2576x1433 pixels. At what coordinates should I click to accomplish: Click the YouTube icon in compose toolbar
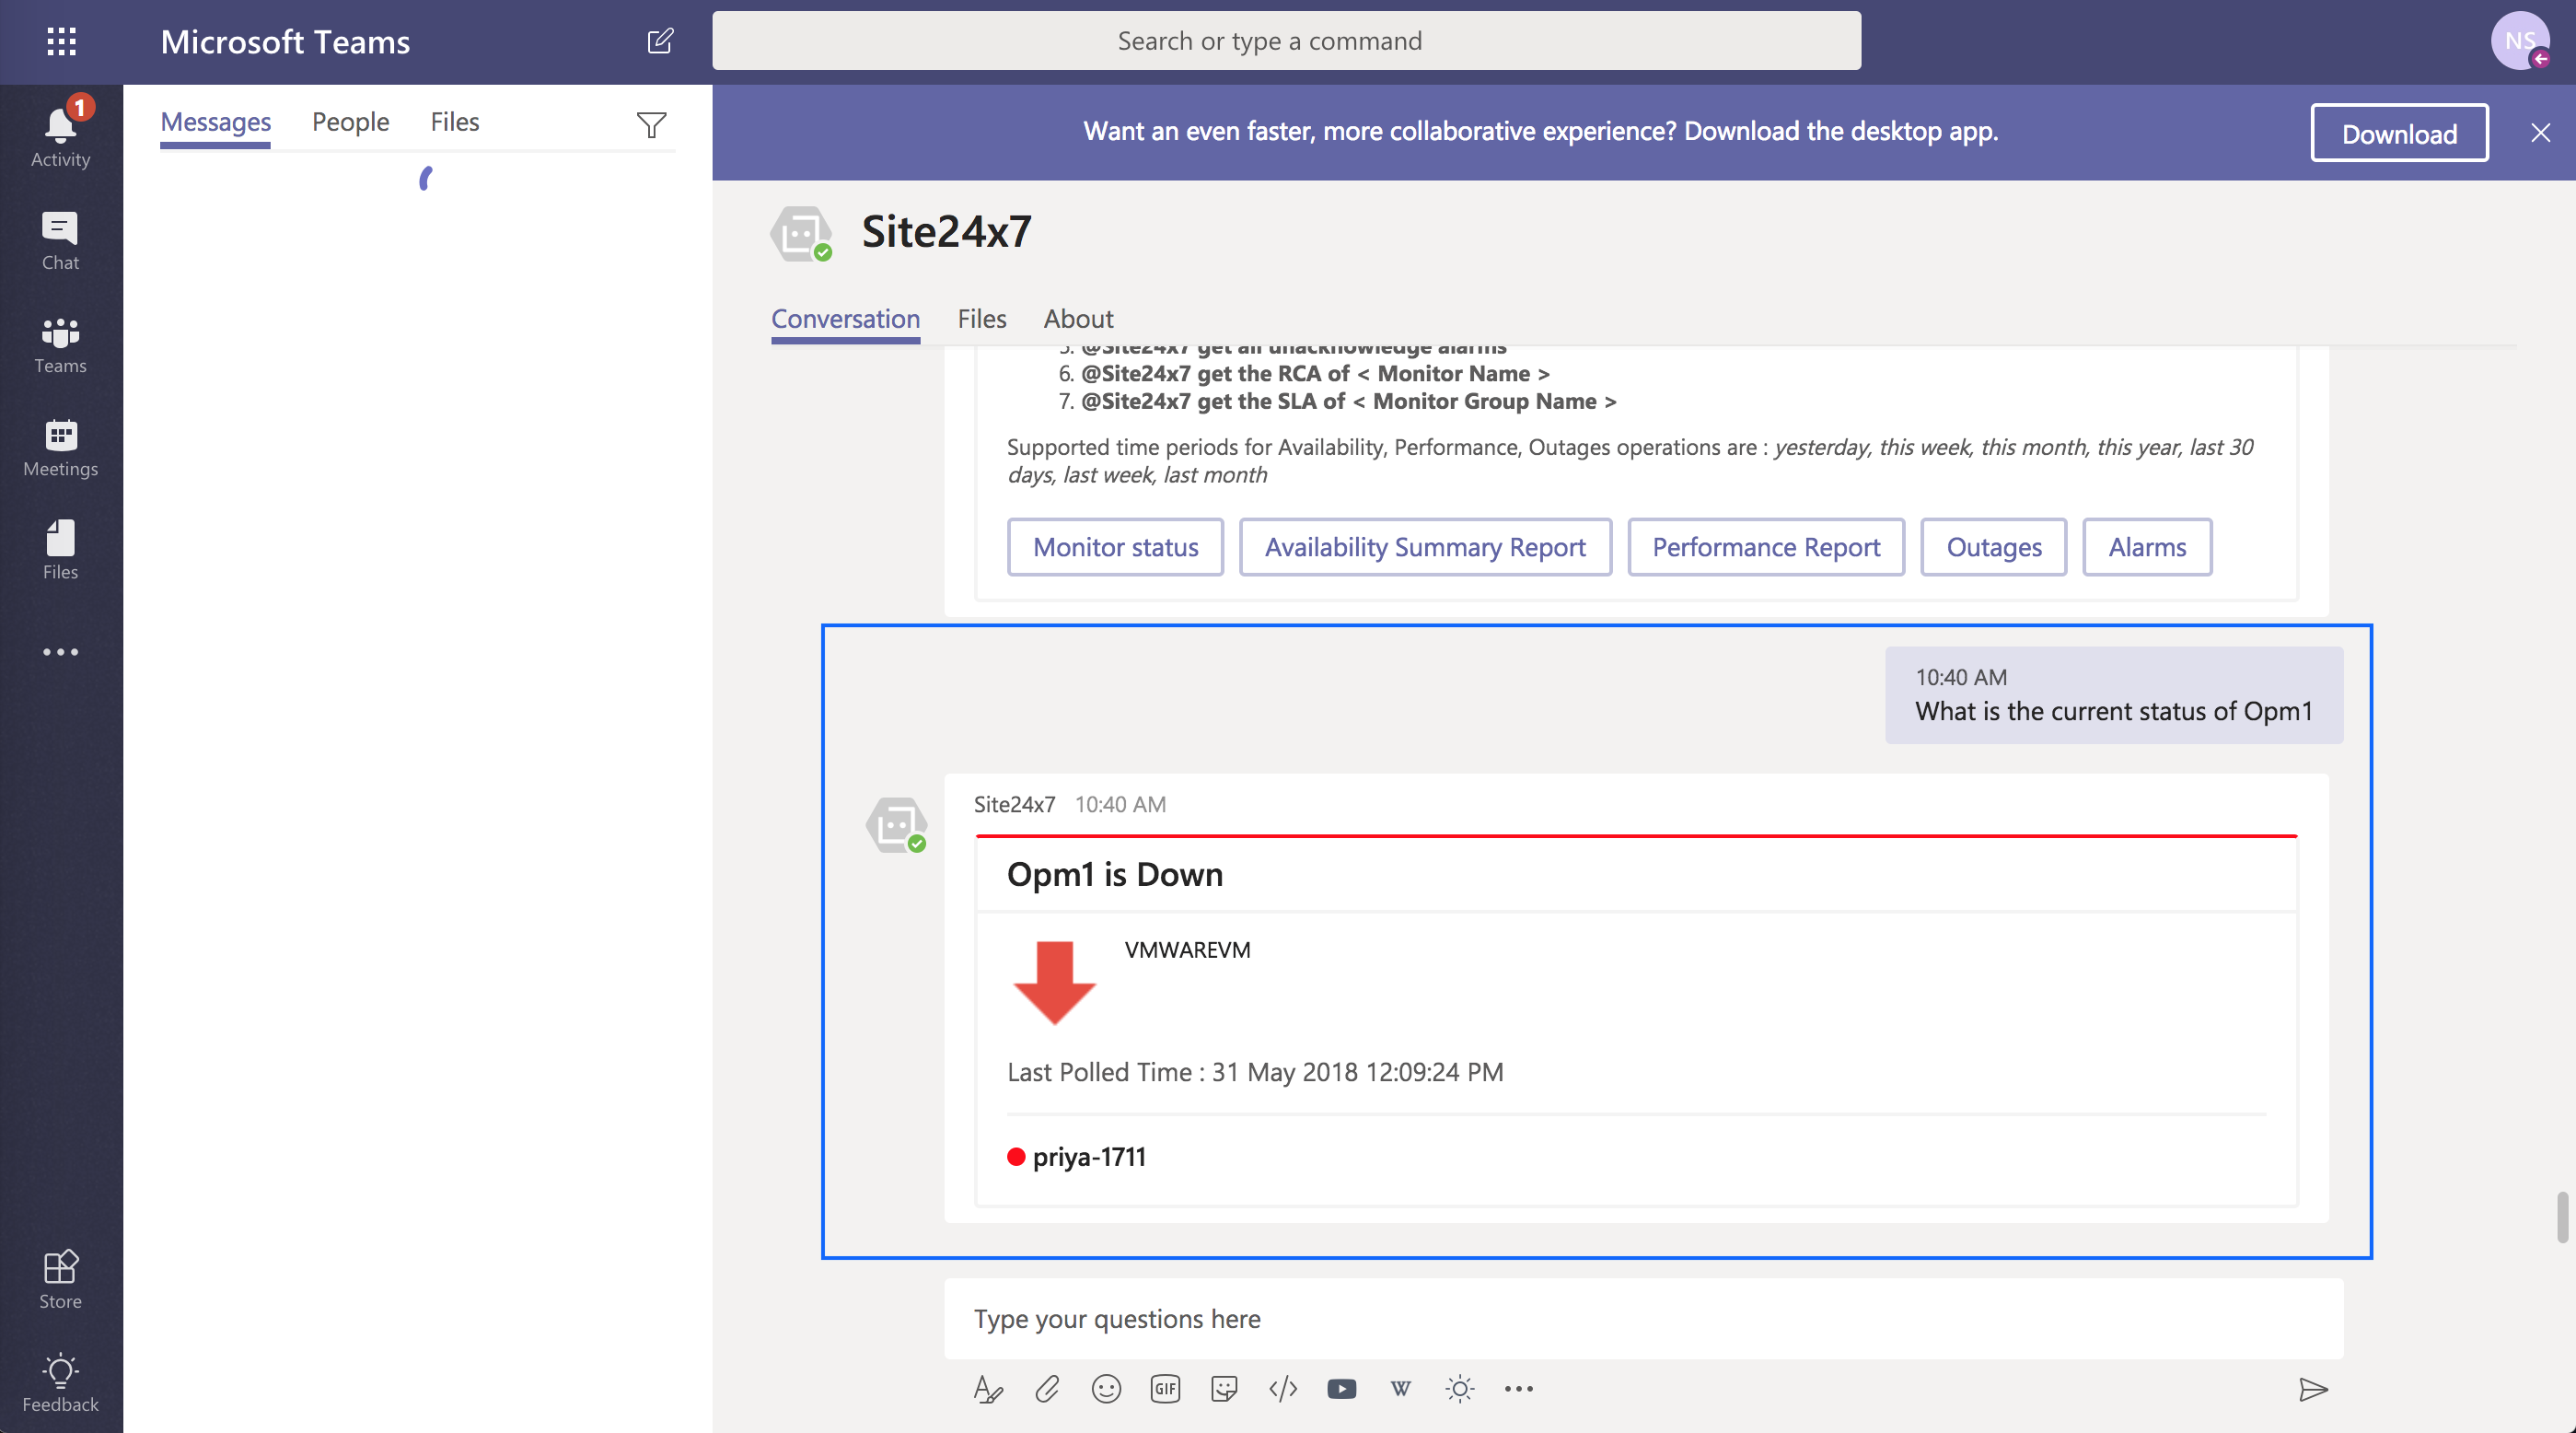point(1342,1388)
